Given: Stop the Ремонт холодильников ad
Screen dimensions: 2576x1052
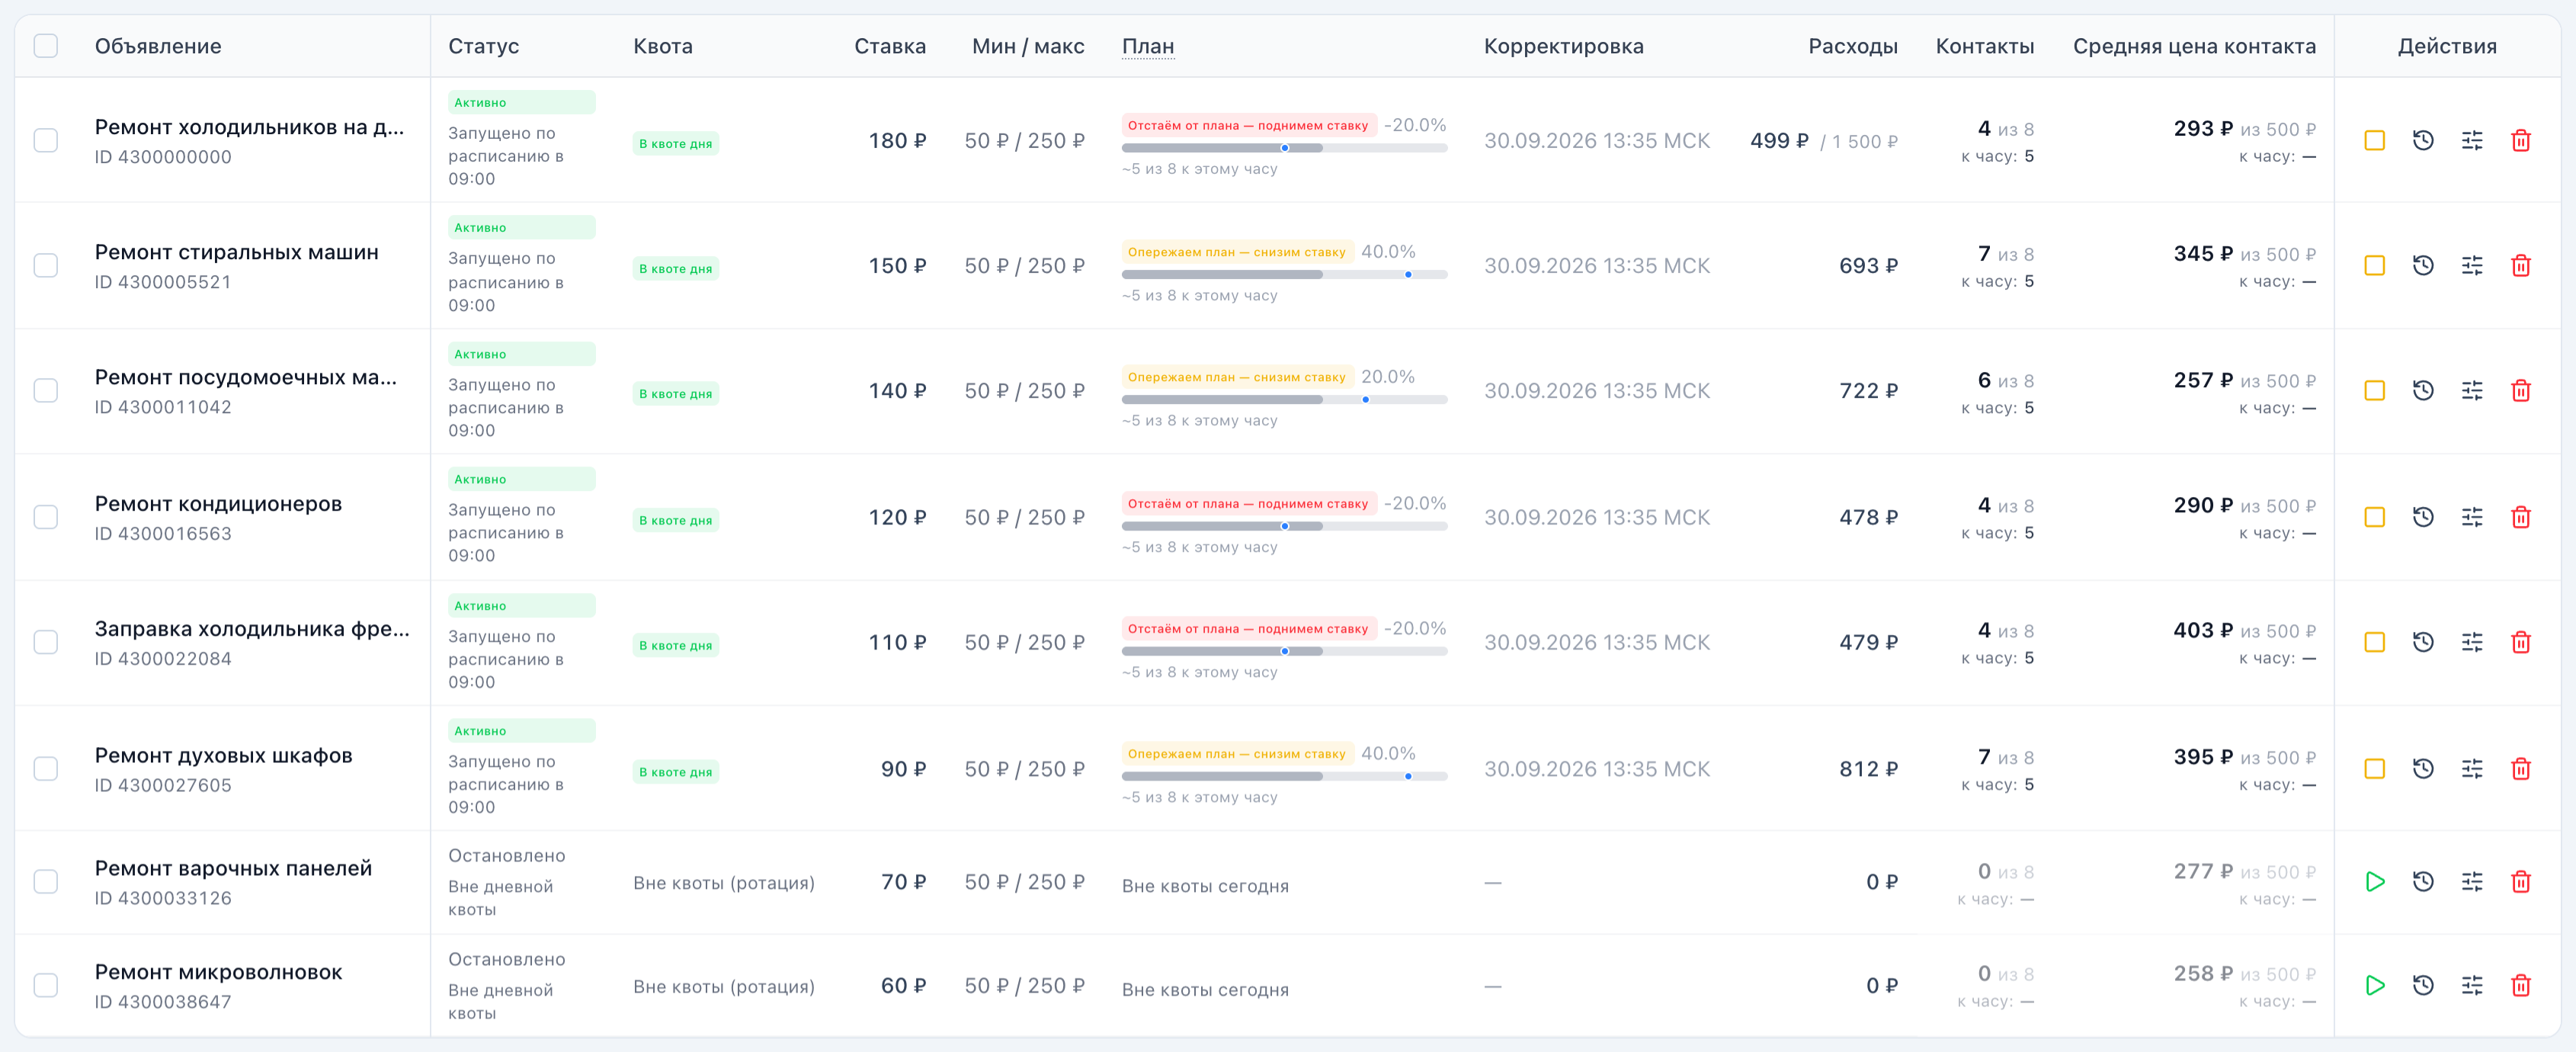Looking at the screenshot, I should pyautogui.click(x=2374, y=141).
